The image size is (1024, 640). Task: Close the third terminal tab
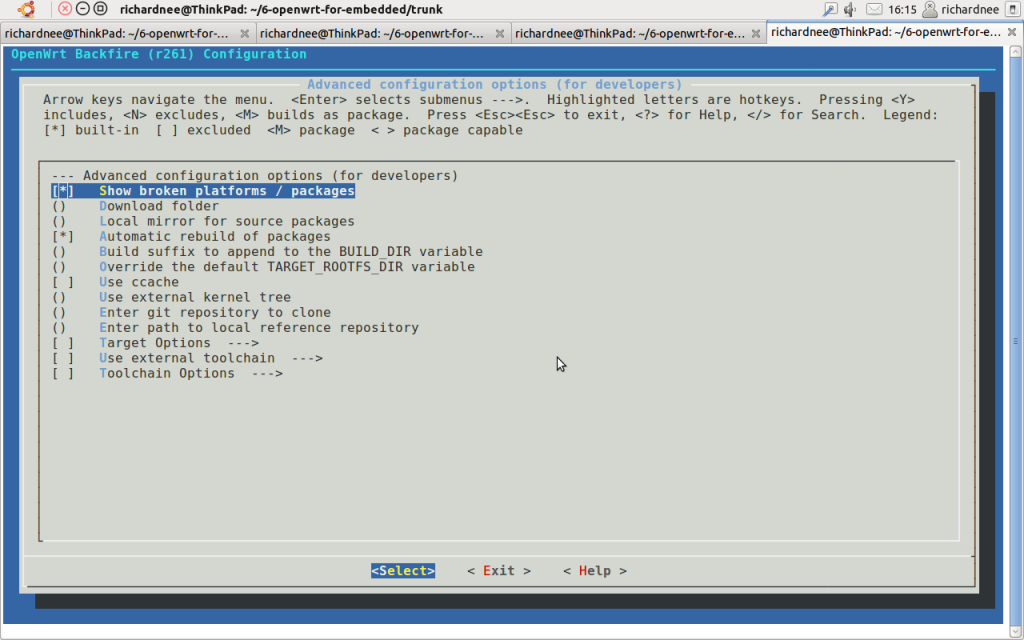click(756, 33)
